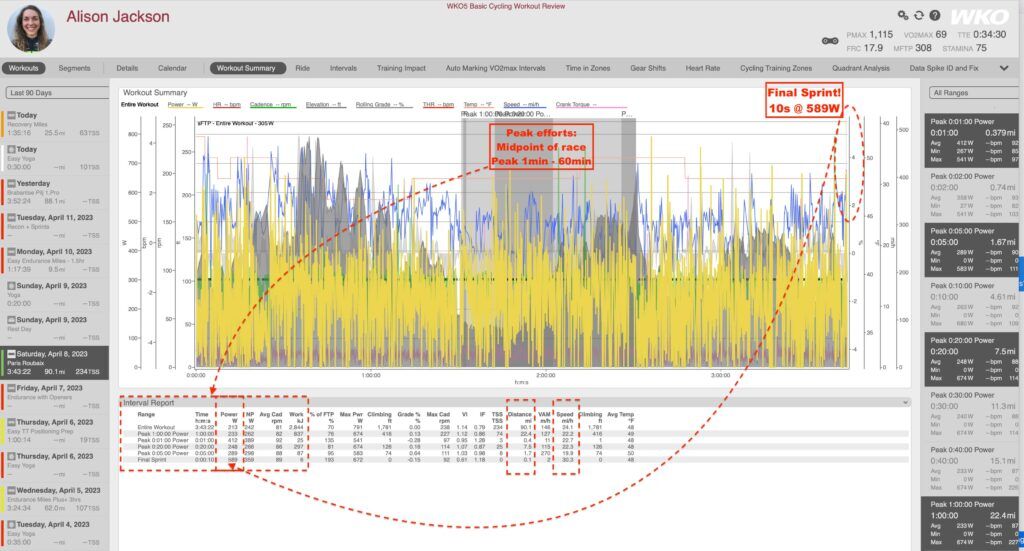
Task: Switch to the Segments tab
Action: (74, 68)
